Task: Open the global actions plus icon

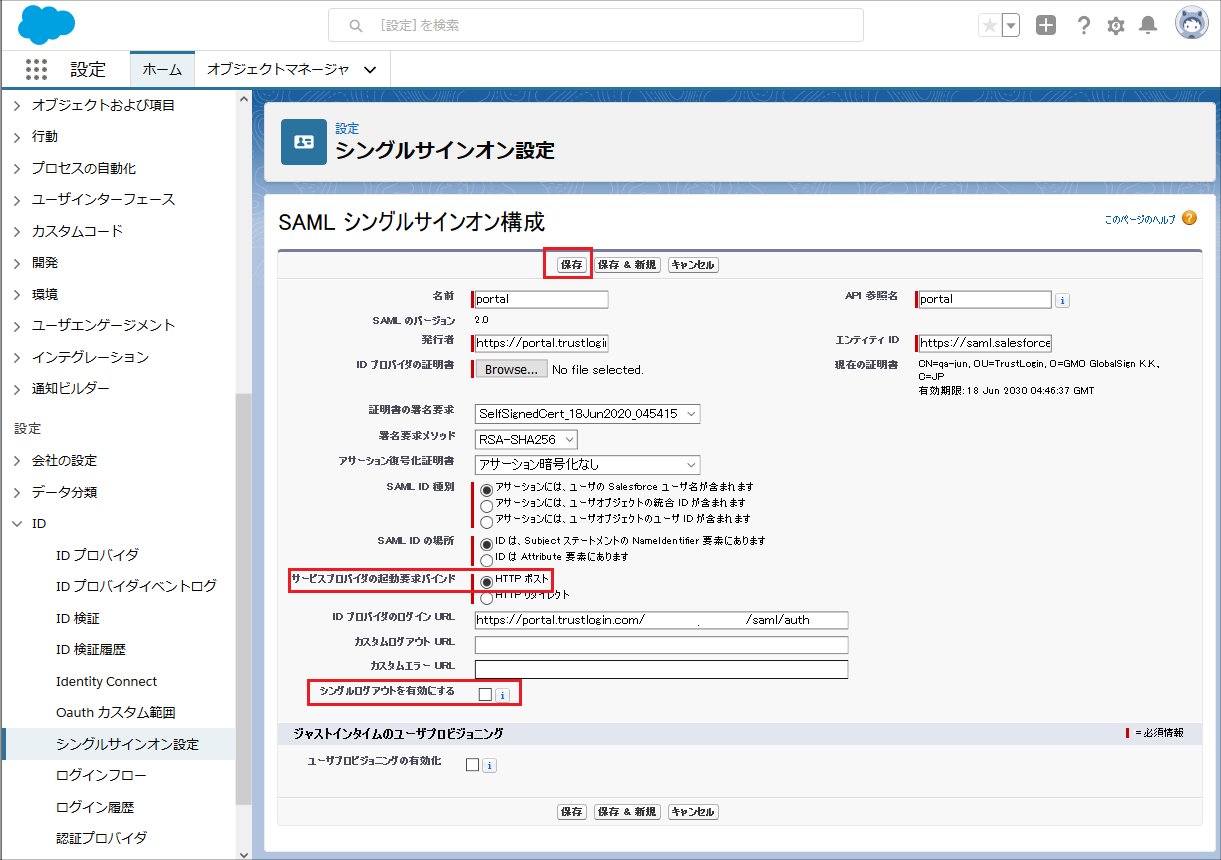Action: pos(1046,26)
